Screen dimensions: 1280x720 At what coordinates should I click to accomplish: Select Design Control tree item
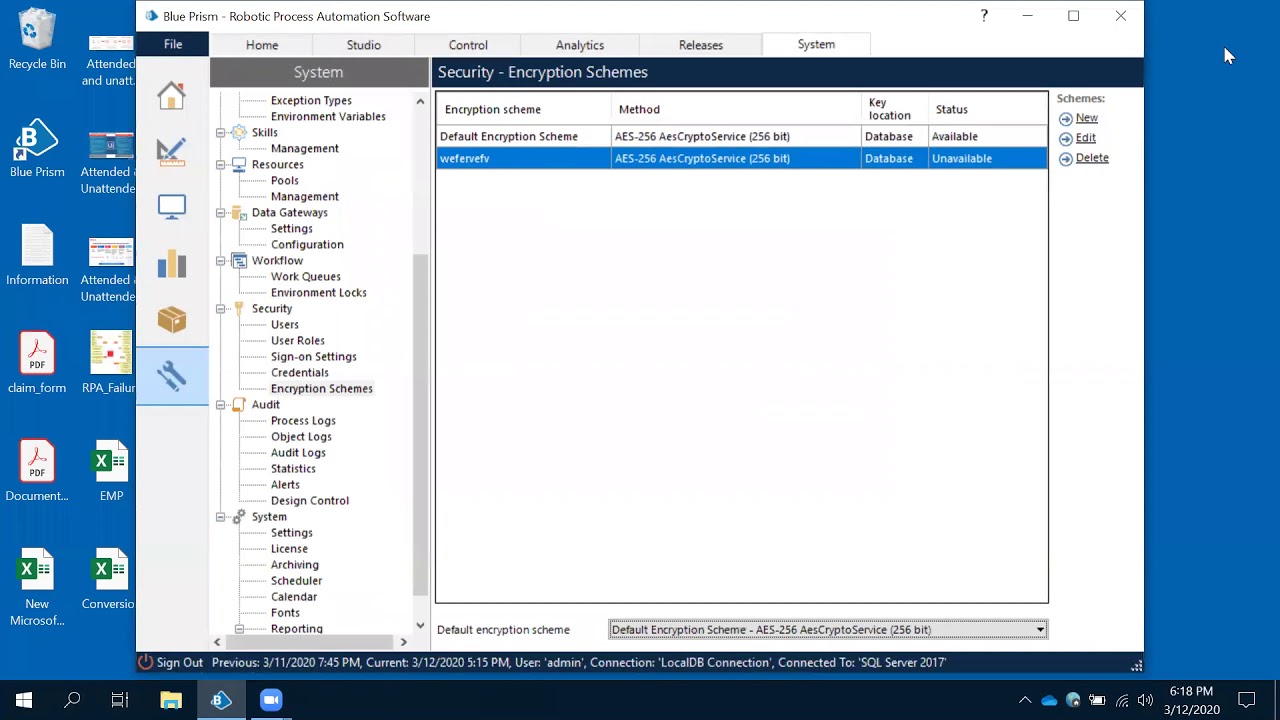pos(309,501)
